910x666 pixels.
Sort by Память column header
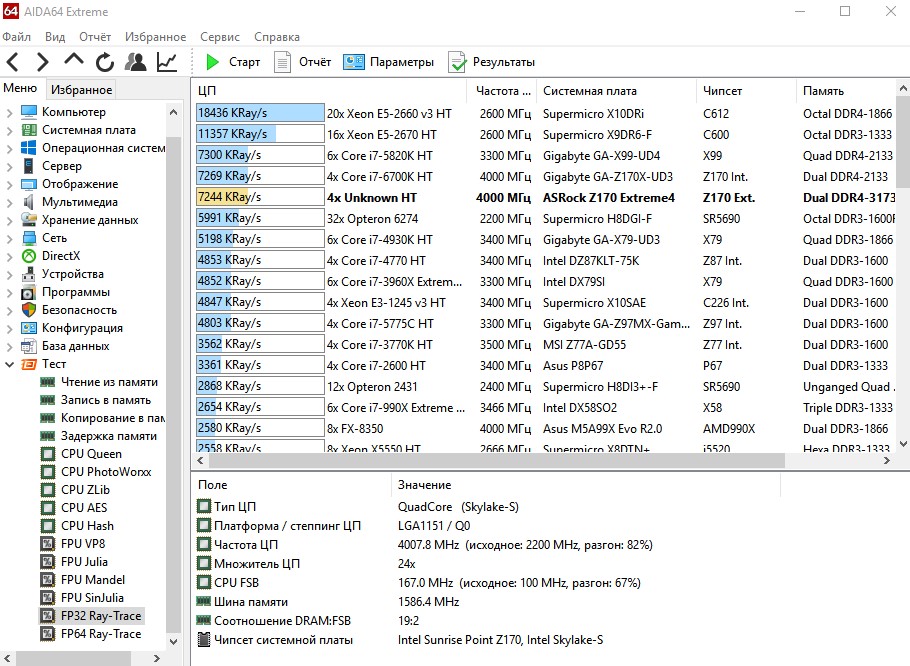point(847,91)
